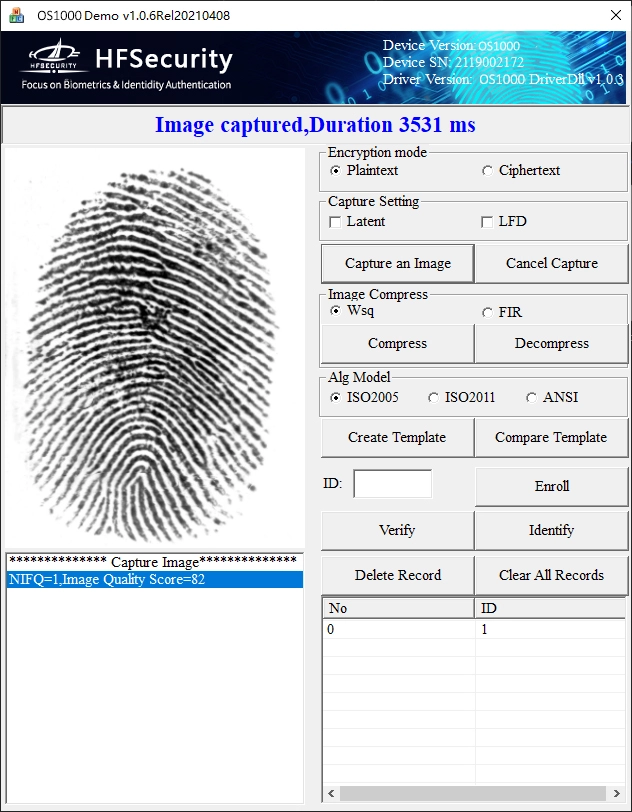This screenshot has height=812, width=632.
Task: Select the NIFQ=1 Image Quality Score log line
Action: (155, 579)
